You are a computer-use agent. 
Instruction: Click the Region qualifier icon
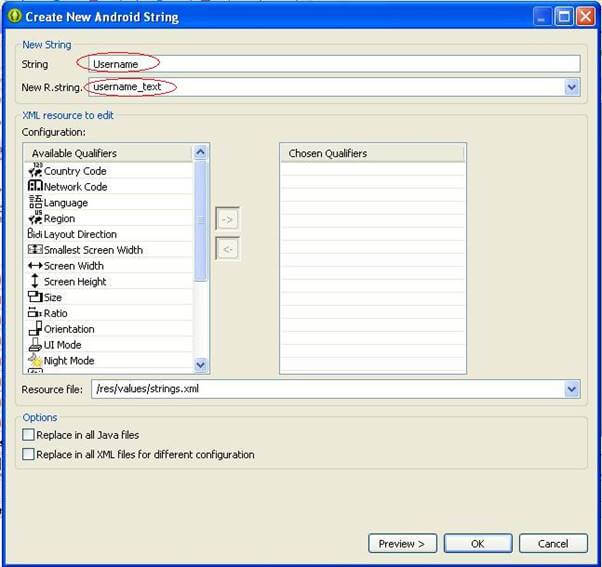pyautogui.click(x=35, y=218)
